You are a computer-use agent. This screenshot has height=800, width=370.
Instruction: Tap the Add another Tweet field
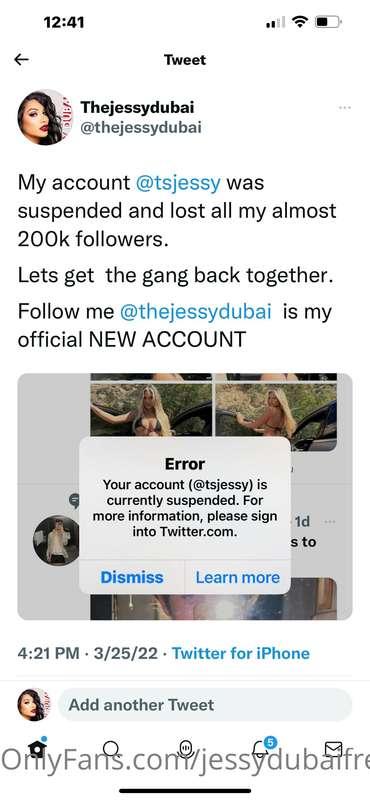(x=205, y=705)
